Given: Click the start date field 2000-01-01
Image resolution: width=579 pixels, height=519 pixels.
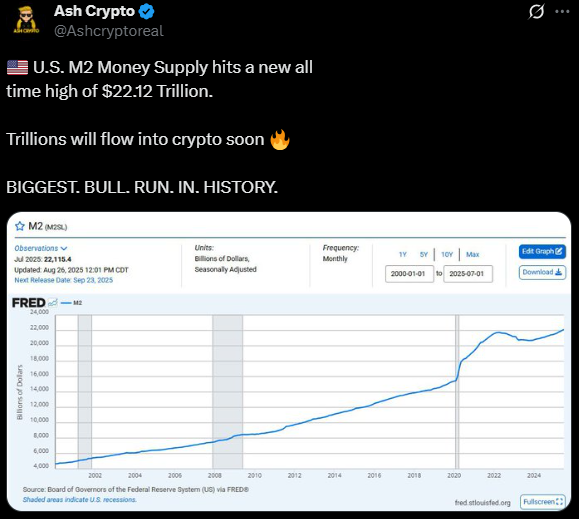Looking at the screenshot, I should [409, 274].
